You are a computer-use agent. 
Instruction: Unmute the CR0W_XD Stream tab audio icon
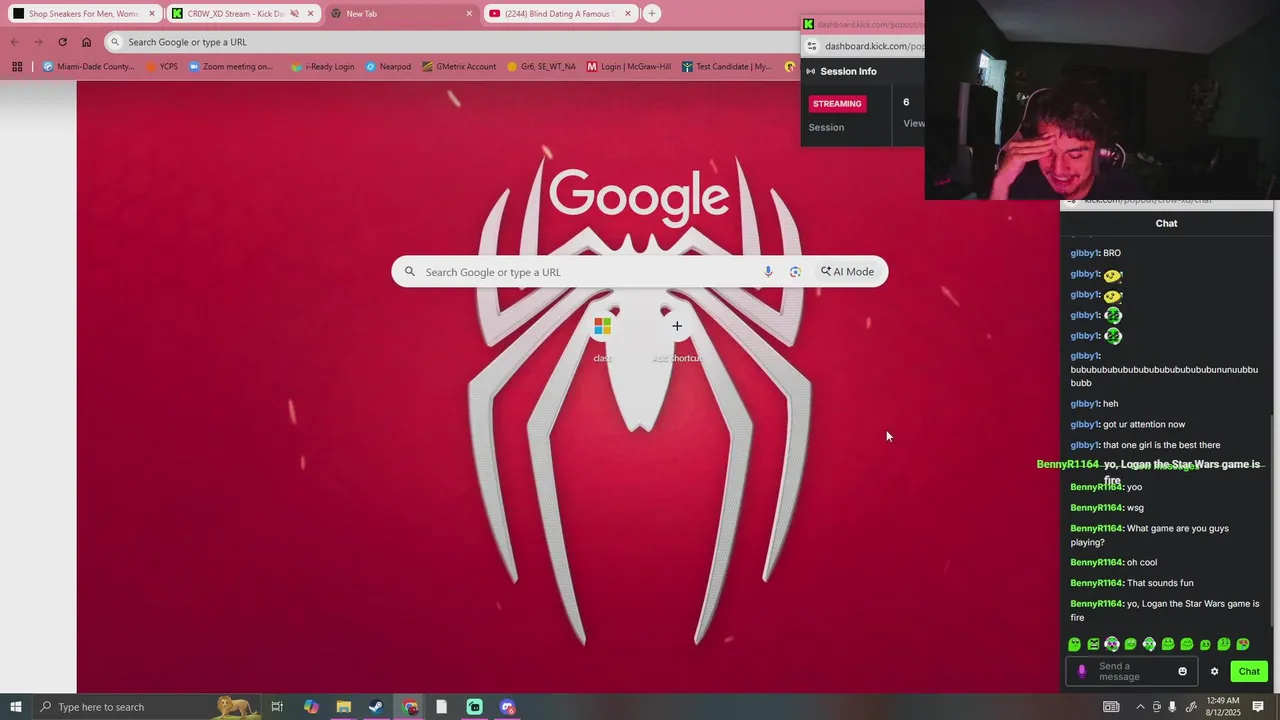[x=294, y=14]
